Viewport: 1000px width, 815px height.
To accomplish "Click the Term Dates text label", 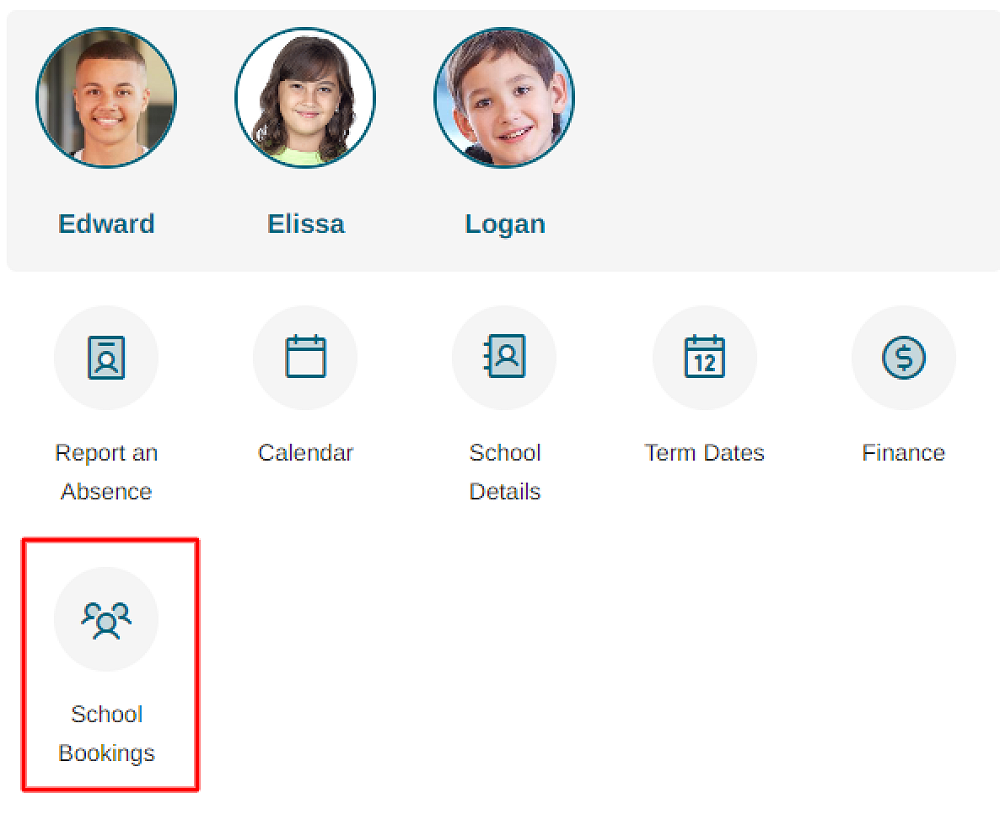I will (704, 453).
